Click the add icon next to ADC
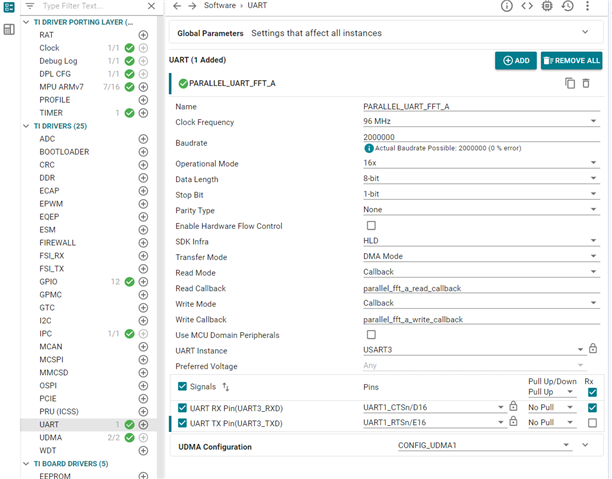612x479 pixels. [x=143, y=139]
